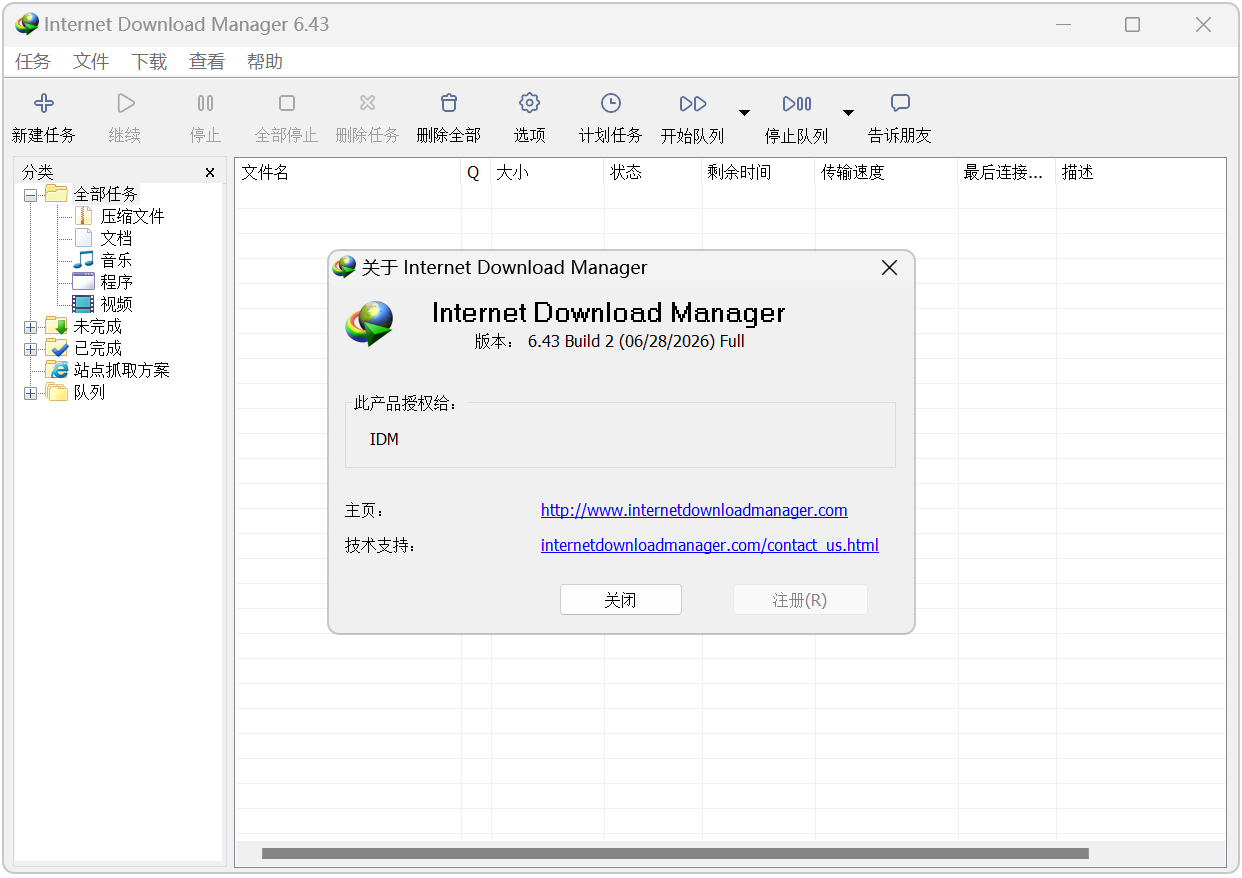Sort by 状态 column header

coord(653,173)
